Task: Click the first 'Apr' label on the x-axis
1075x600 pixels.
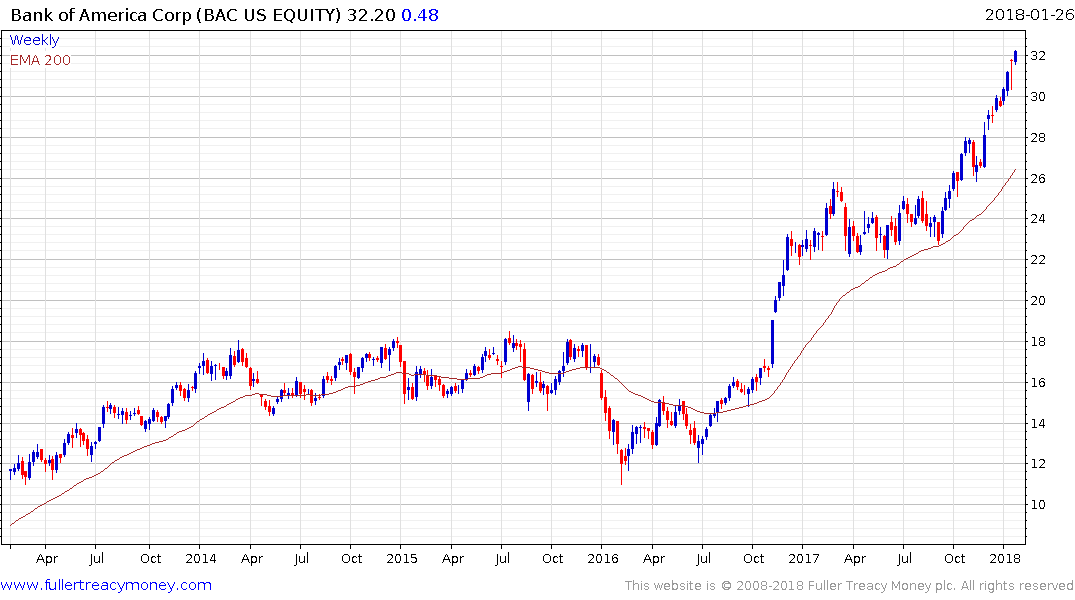Action: click(47, 559)
